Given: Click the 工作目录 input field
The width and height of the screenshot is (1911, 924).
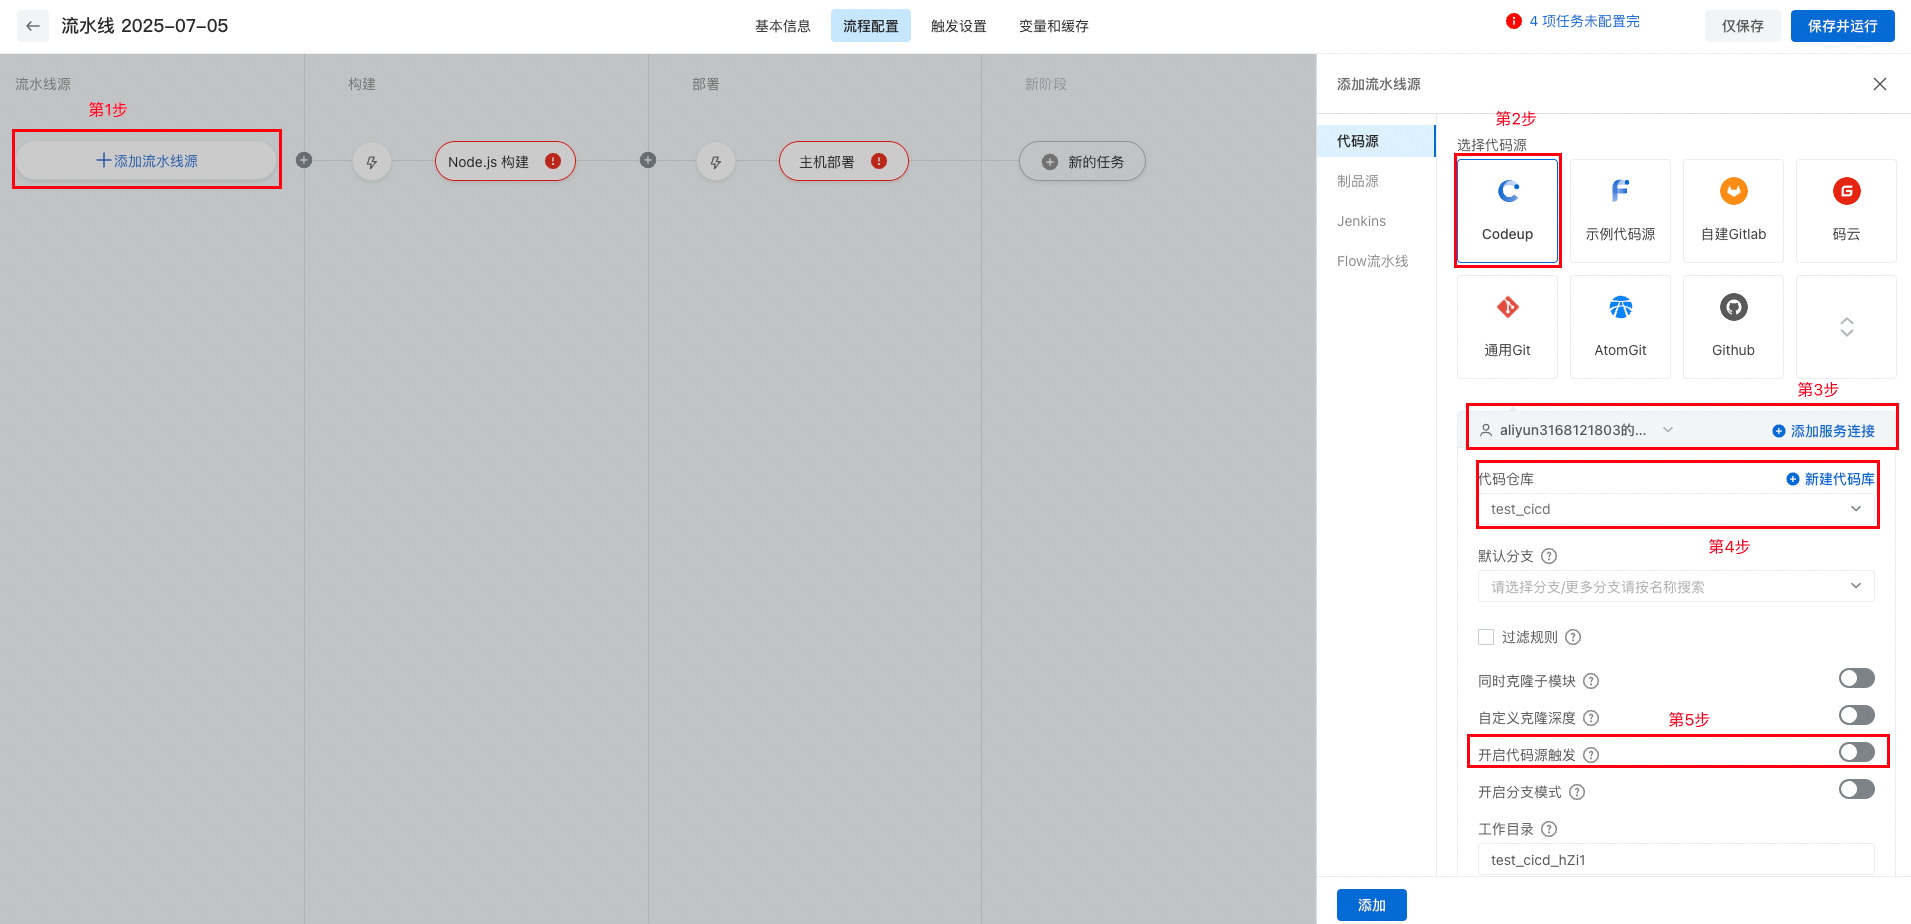Looking at the screenshot, I should tap(1675, 860).
